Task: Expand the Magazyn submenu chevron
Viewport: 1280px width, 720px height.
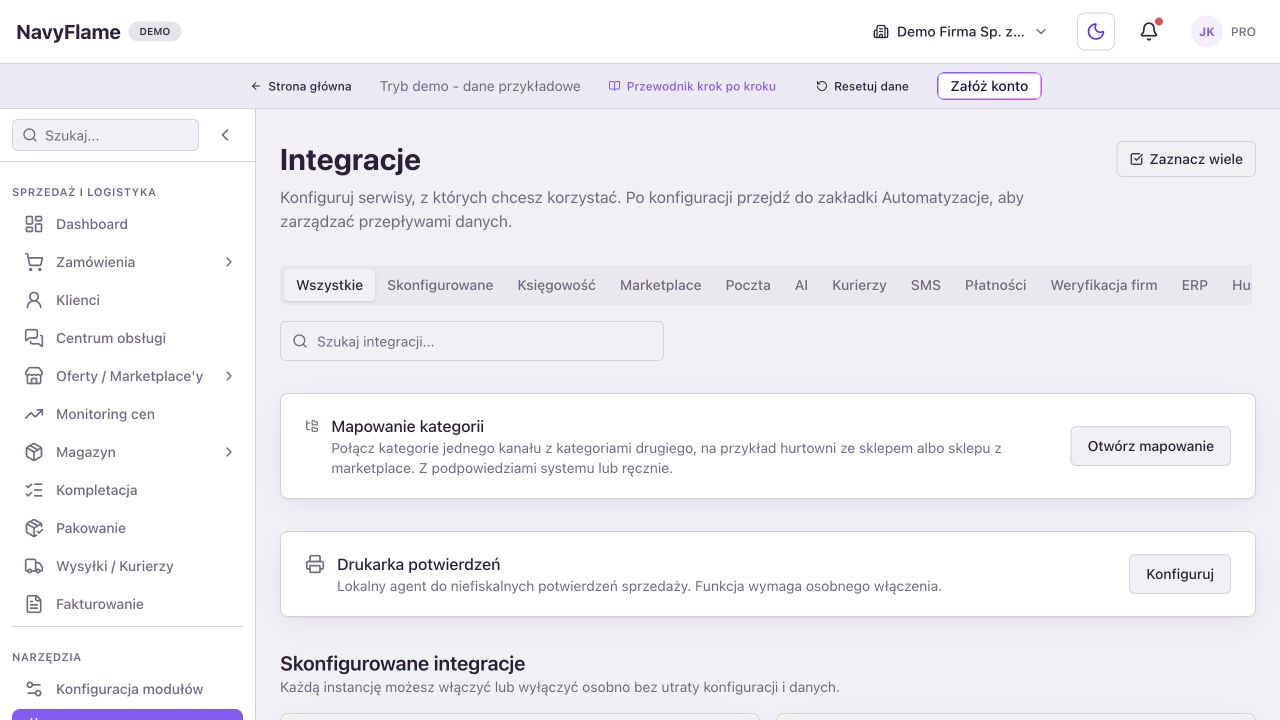Action: [229, 452]
